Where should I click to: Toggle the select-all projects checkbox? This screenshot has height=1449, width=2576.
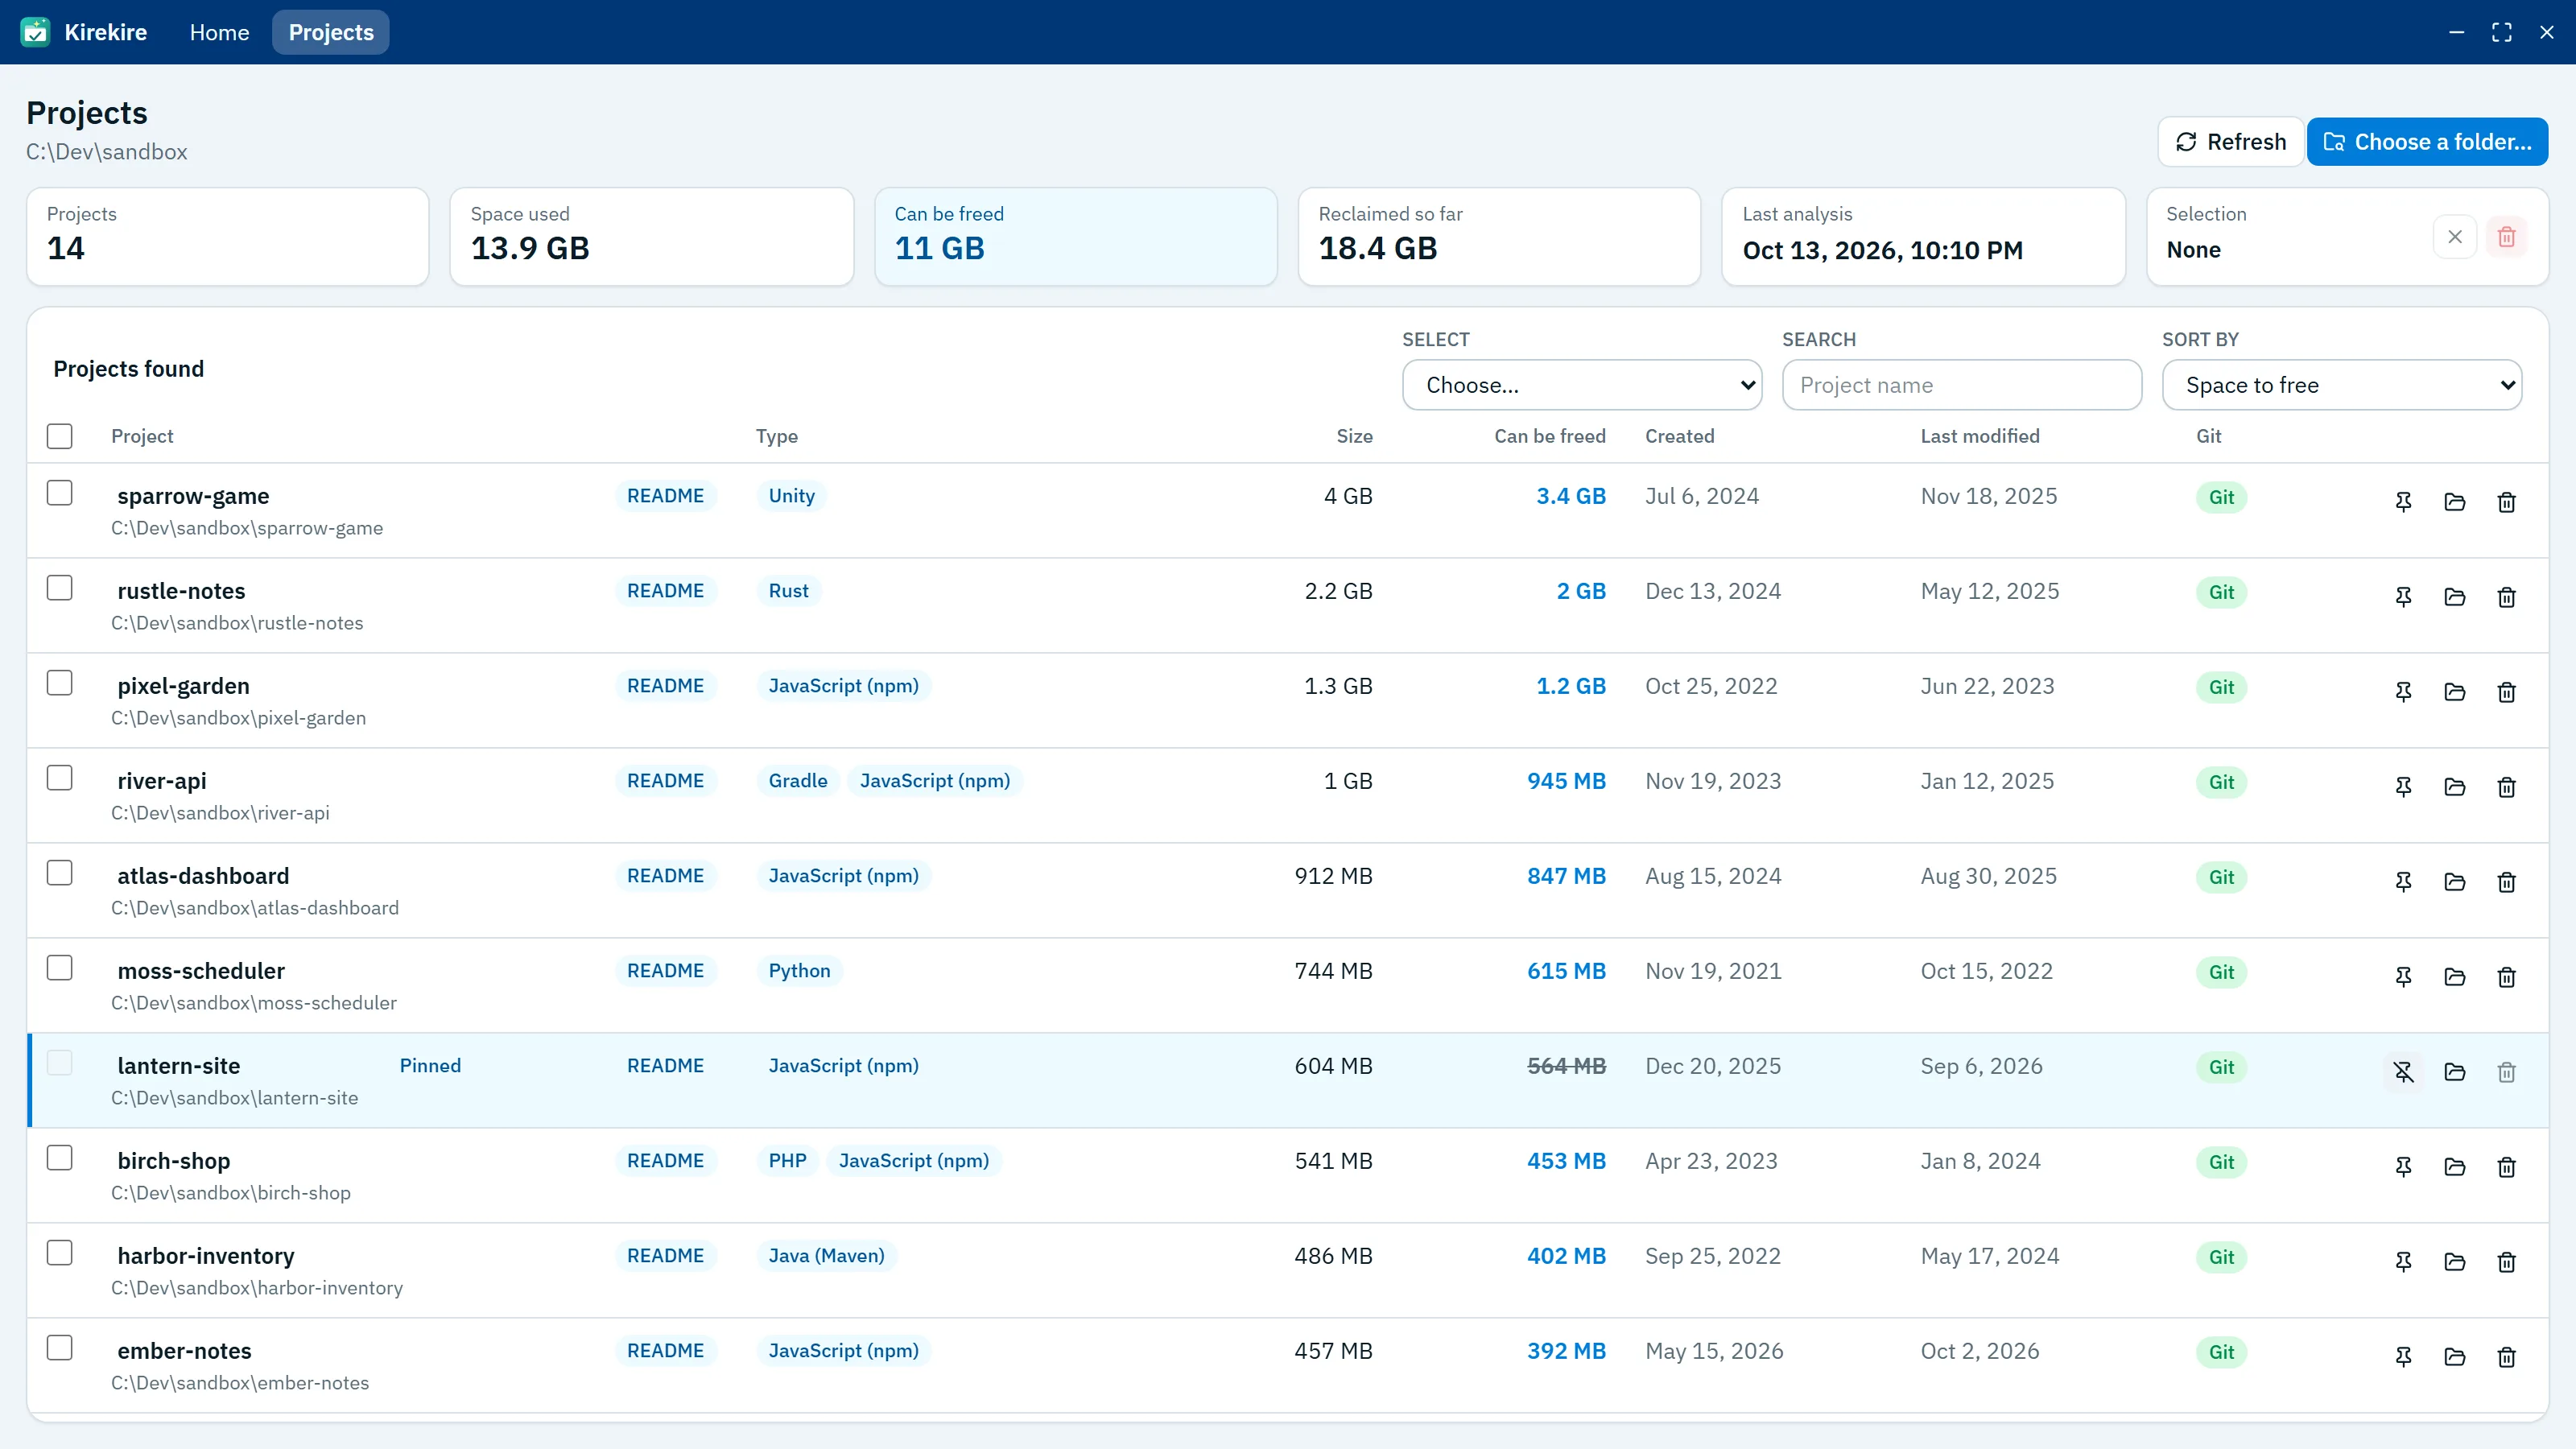60,436
